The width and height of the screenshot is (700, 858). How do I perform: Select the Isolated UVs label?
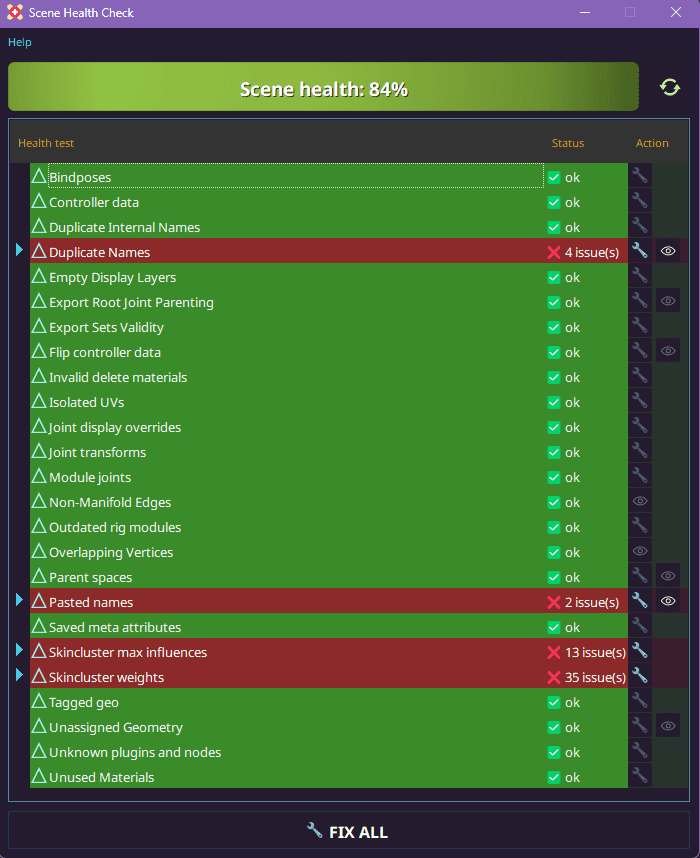click(x=86, y=402)
